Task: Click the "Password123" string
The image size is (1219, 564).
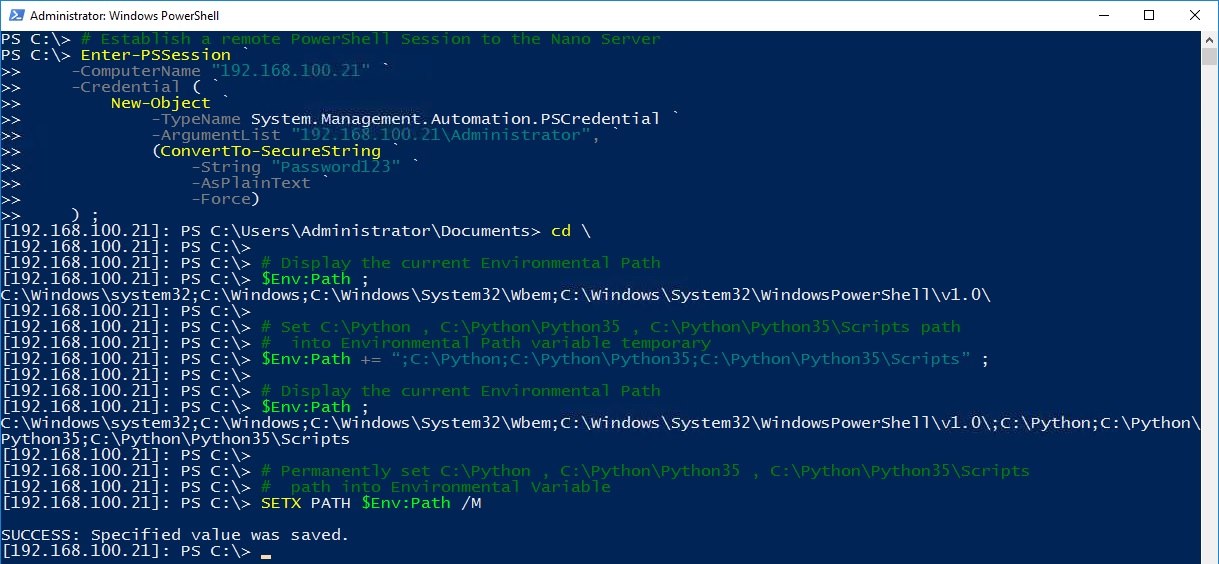Action: pos(335,167)
